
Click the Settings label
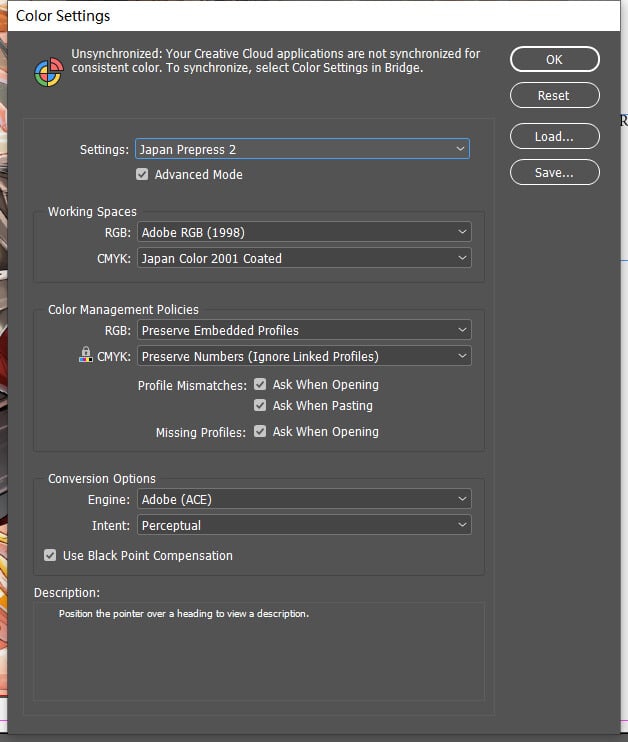coord(104,150)
